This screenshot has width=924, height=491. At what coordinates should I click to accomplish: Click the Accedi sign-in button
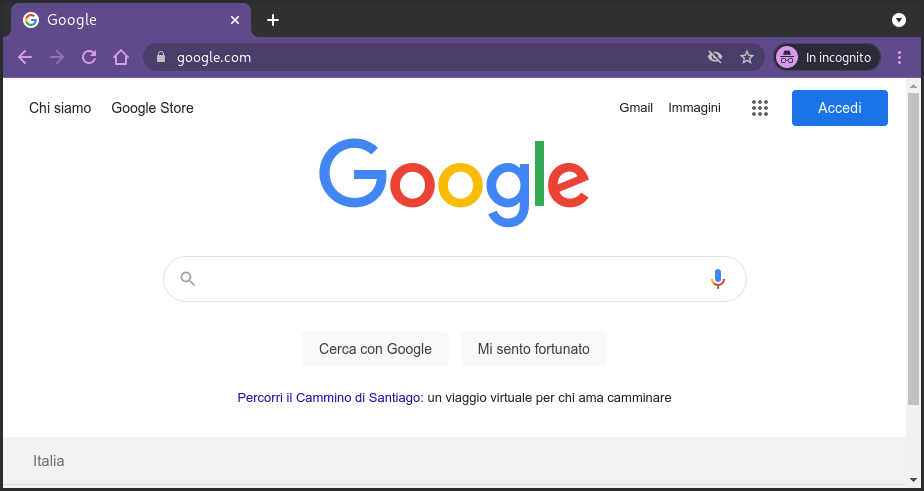[x=840, y=108]
